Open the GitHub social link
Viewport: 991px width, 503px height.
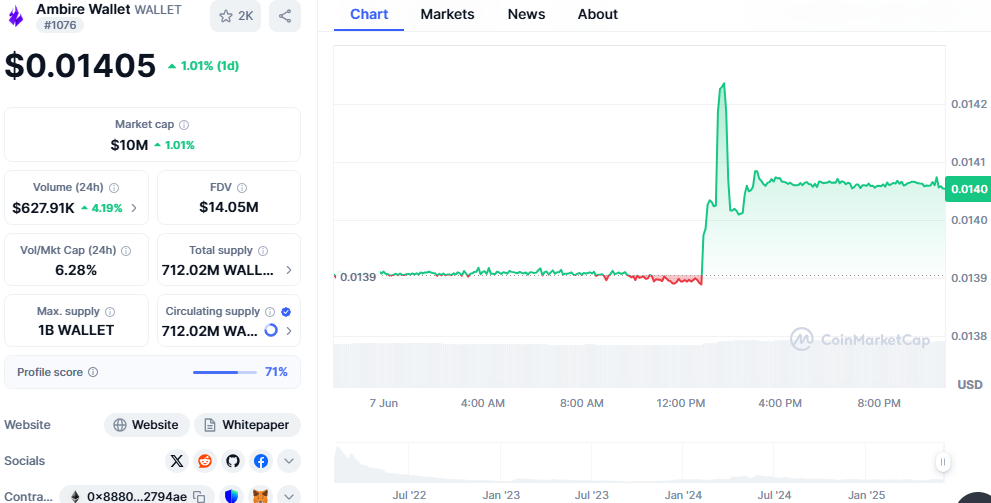(233, 461)
